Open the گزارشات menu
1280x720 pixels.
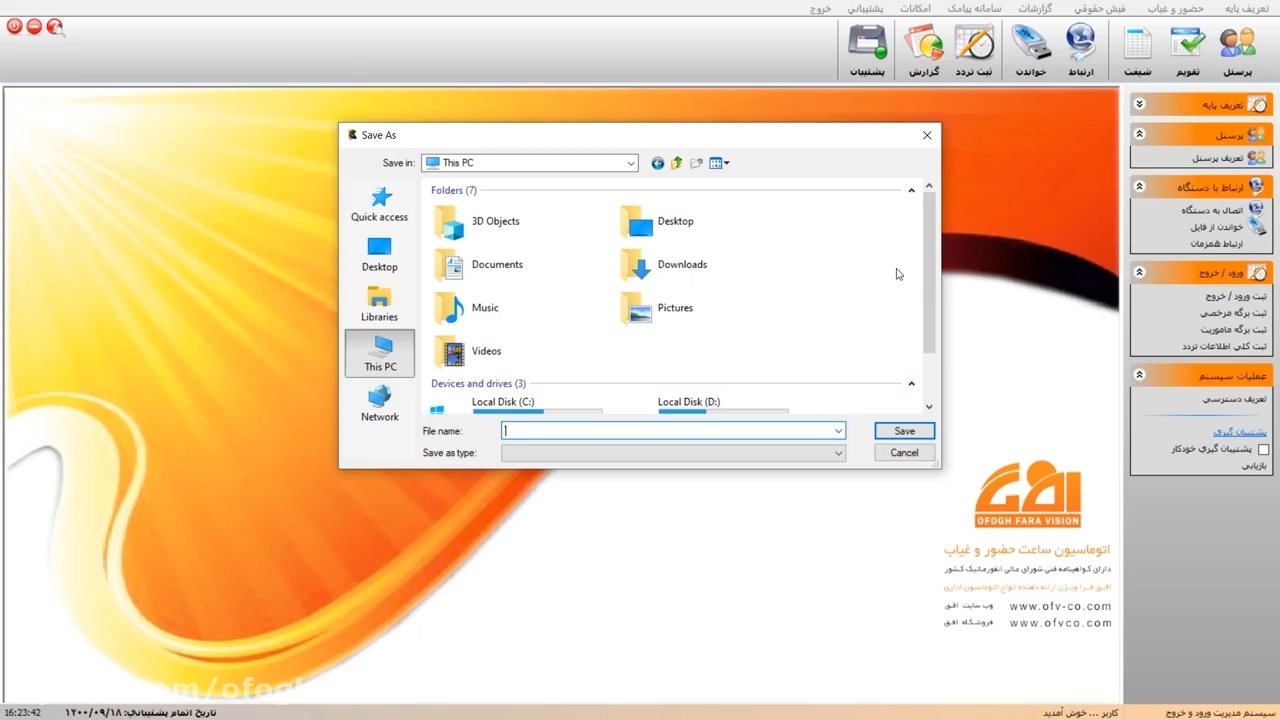tap(1035, 8)
